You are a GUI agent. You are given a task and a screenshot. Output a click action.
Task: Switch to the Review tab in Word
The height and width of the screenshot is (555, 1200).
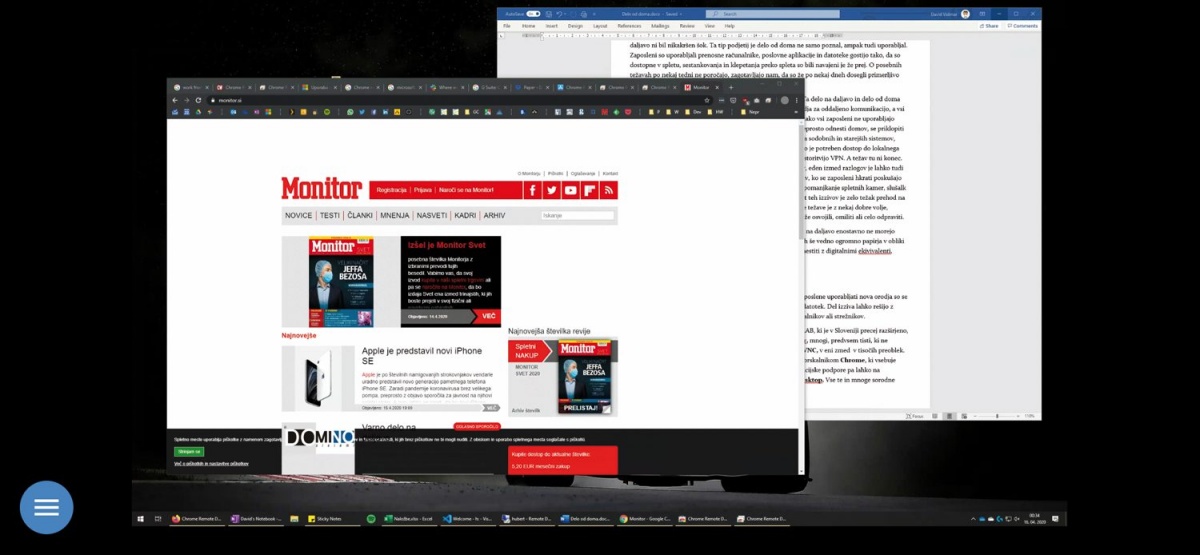tap(687, 25)
